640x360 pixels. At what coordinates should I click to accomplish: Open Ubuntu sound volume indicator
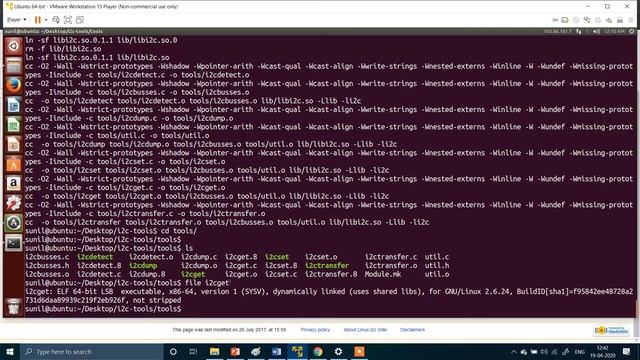[x=596, y=31]
